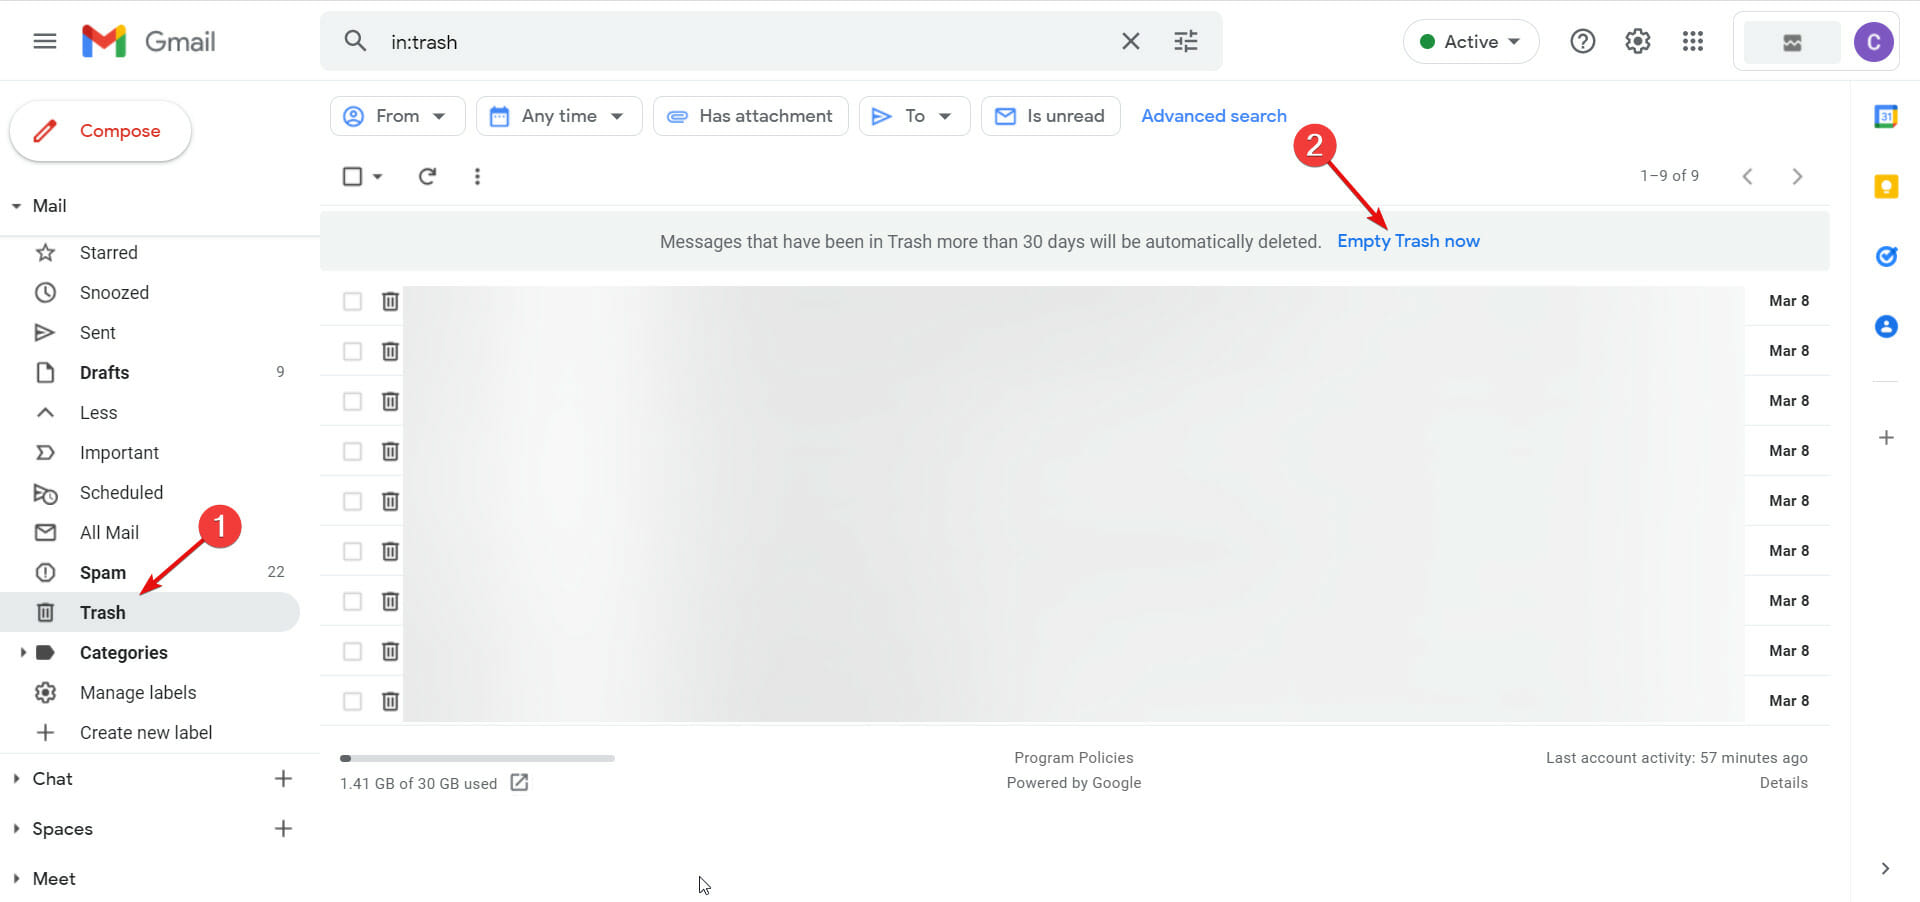
Task: Expand the Categories label
Action: point(22,652)
